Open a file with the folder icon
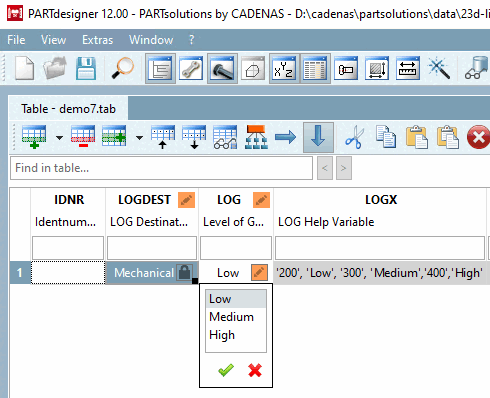 coord(55,68)
